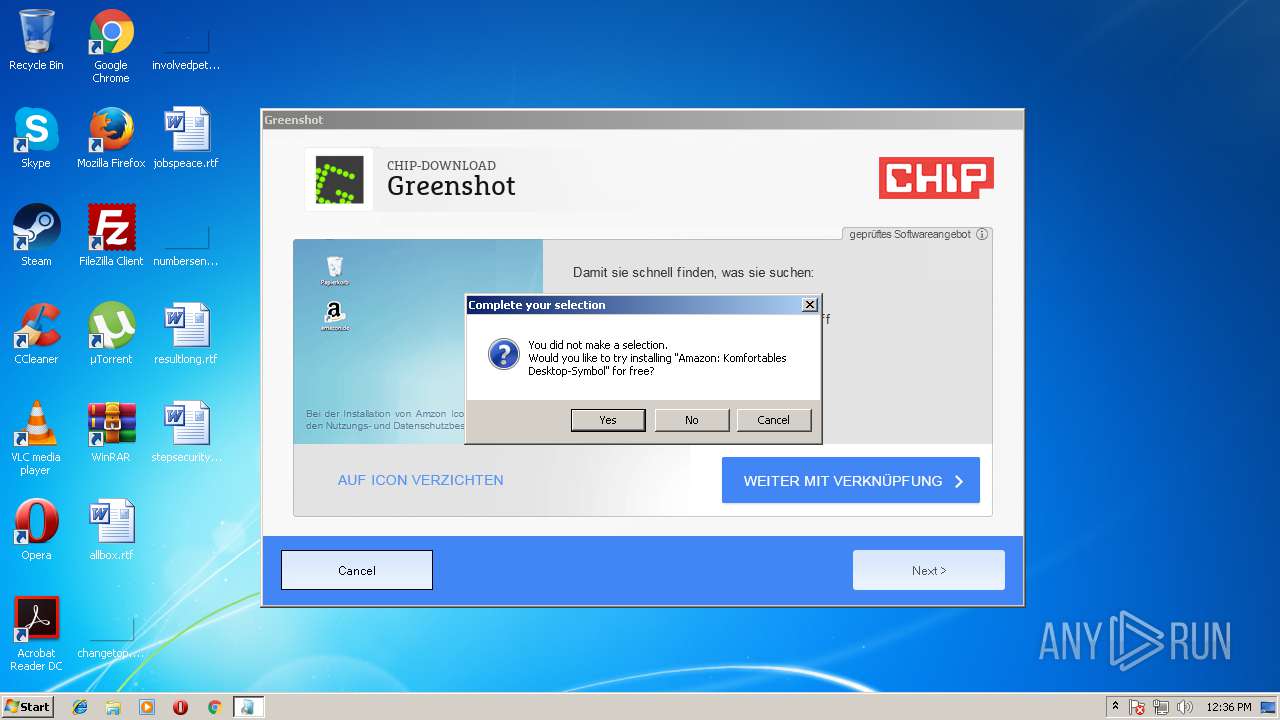Click the 'Damit sie schnell finden' text

(x=693, y=272)
